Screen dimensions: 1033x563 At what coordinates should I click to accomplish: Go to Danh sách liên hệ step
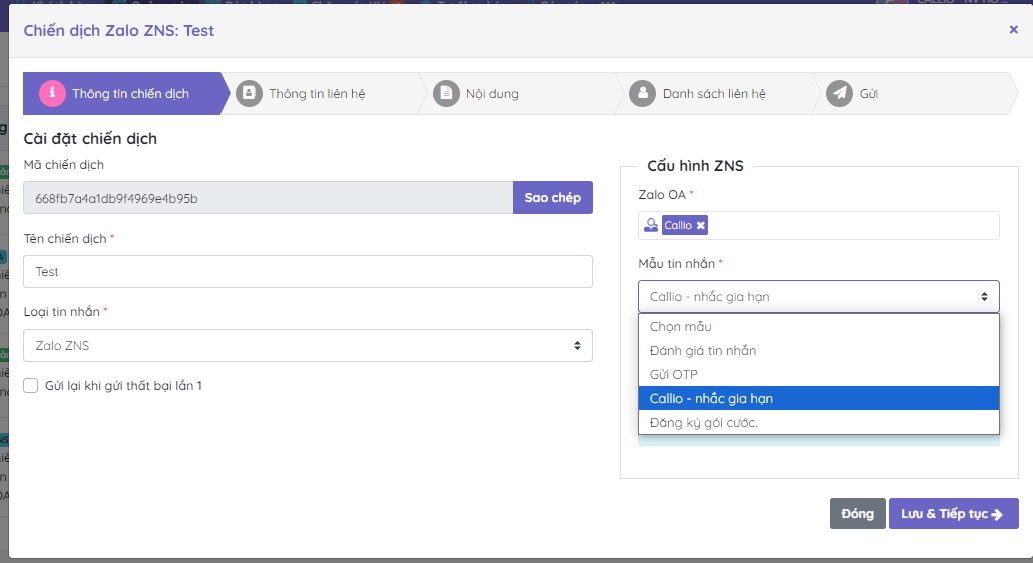(x=717, y=94)
